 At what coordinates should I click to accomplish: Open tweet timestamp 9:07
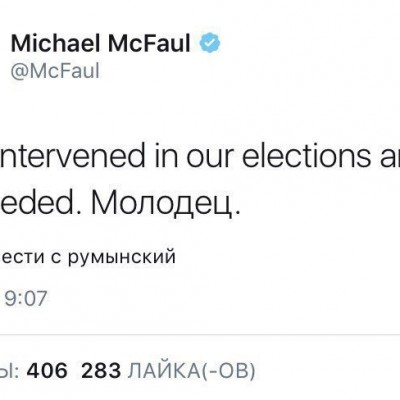coord(25,298)
